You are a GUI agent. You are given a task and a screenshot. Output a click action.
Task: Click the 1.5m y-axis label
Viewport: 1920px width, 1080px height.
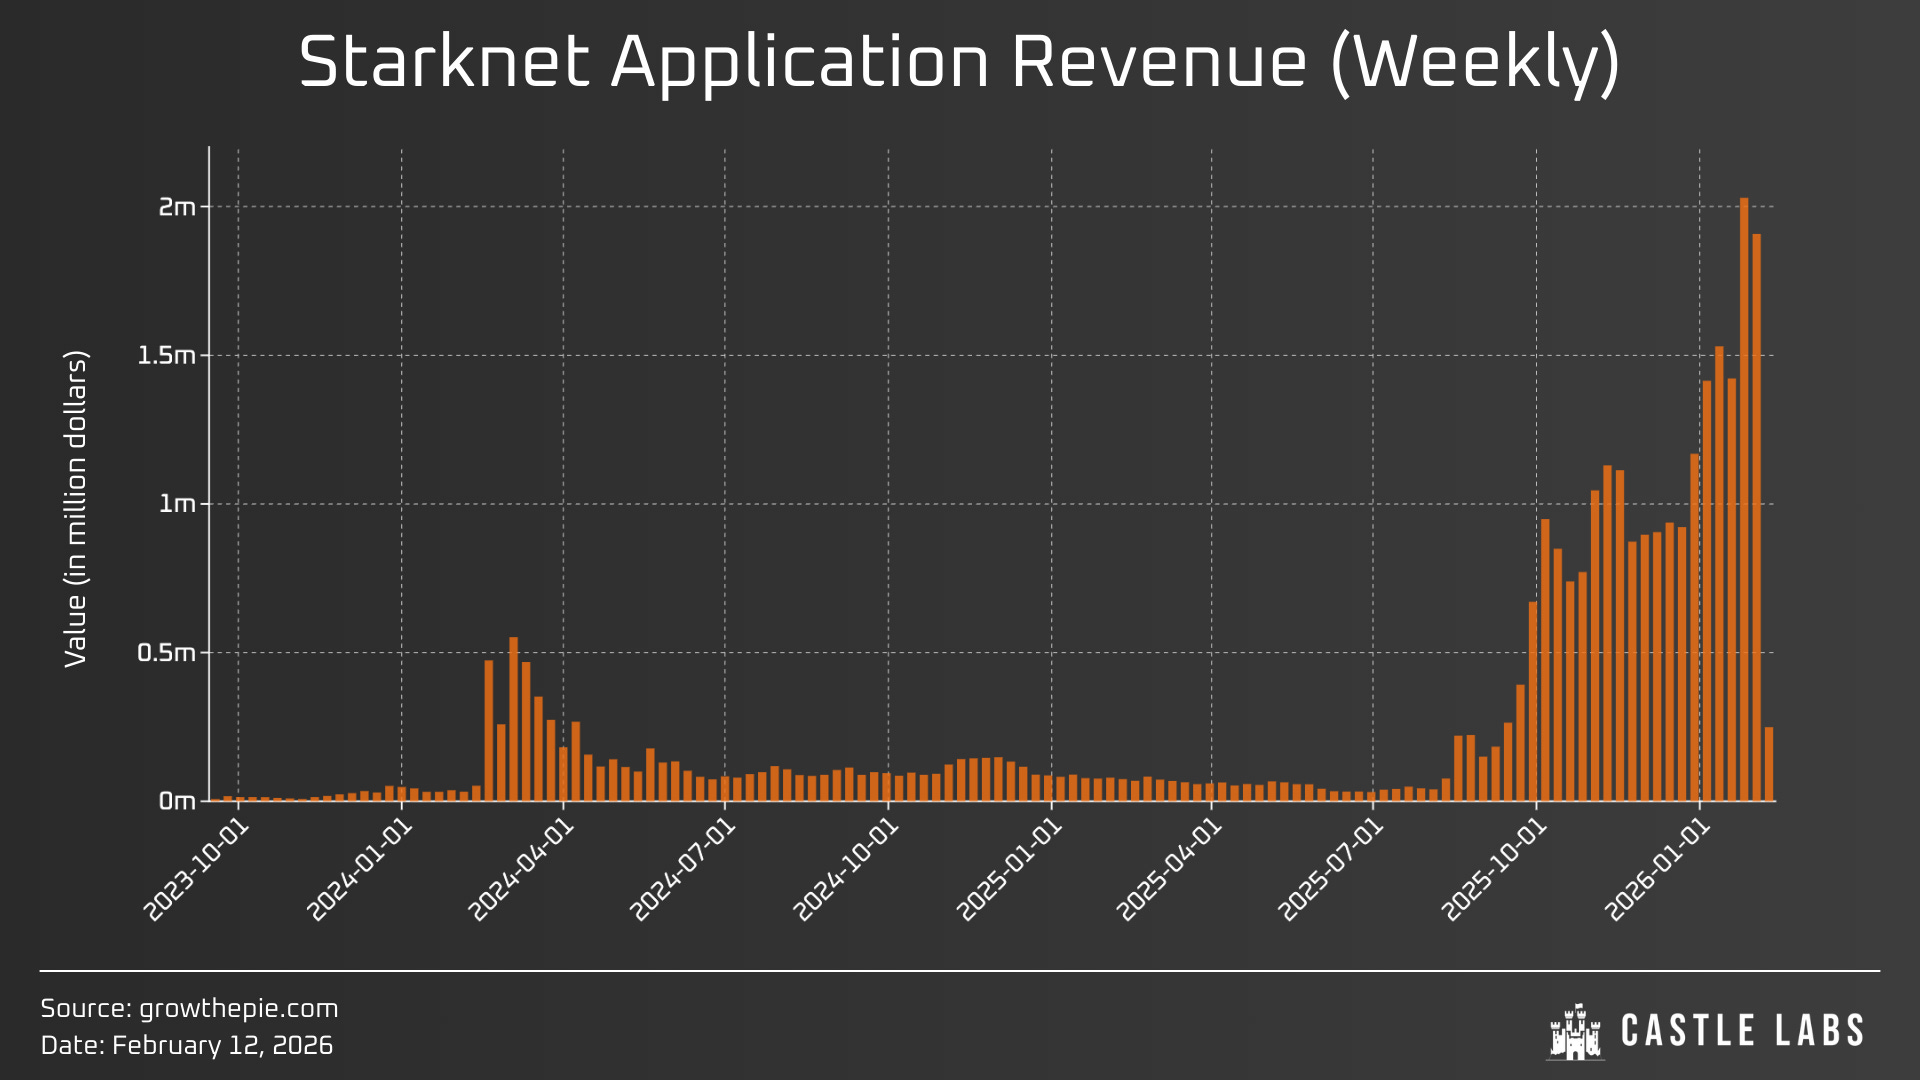tap(166, 356)
